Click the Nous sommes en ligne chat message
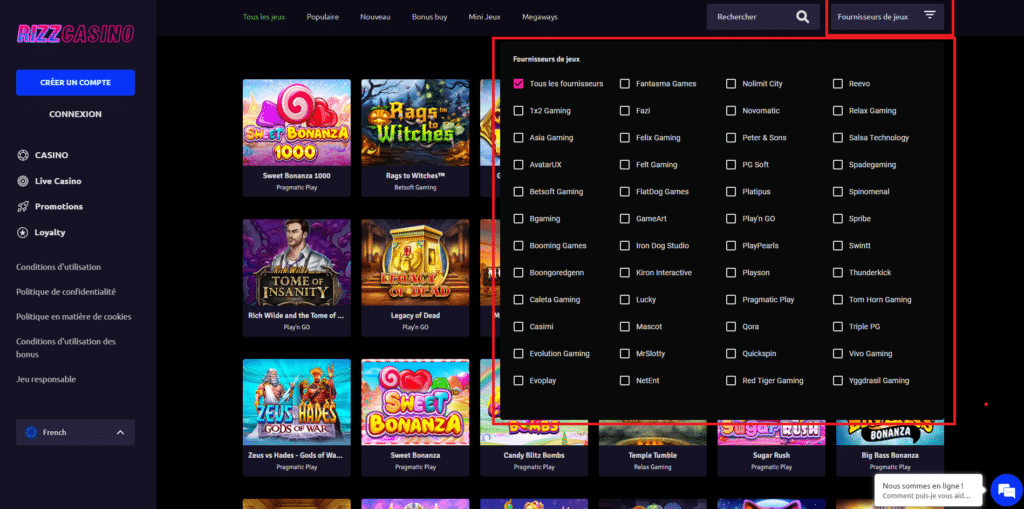Image resolution: width=1024 pixels, height=509 pixels. (x=928, y=491)
